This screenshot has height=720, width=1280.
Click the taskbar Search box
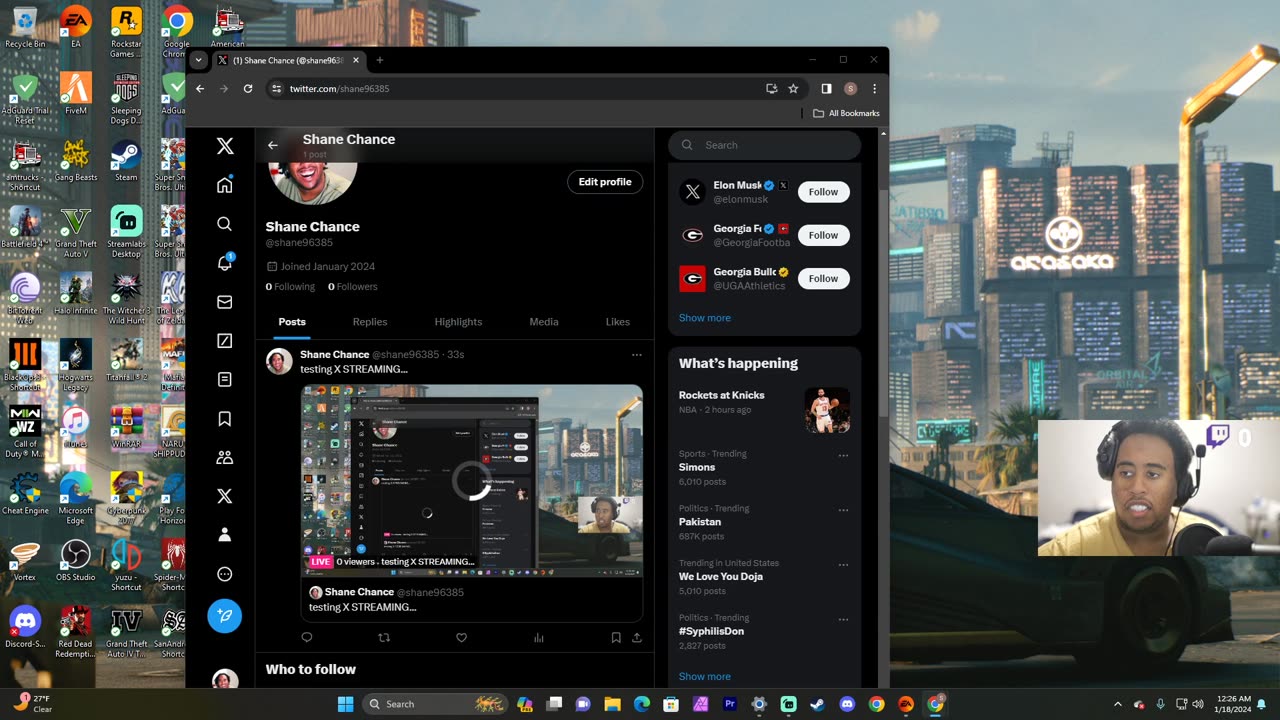(434, 704)
